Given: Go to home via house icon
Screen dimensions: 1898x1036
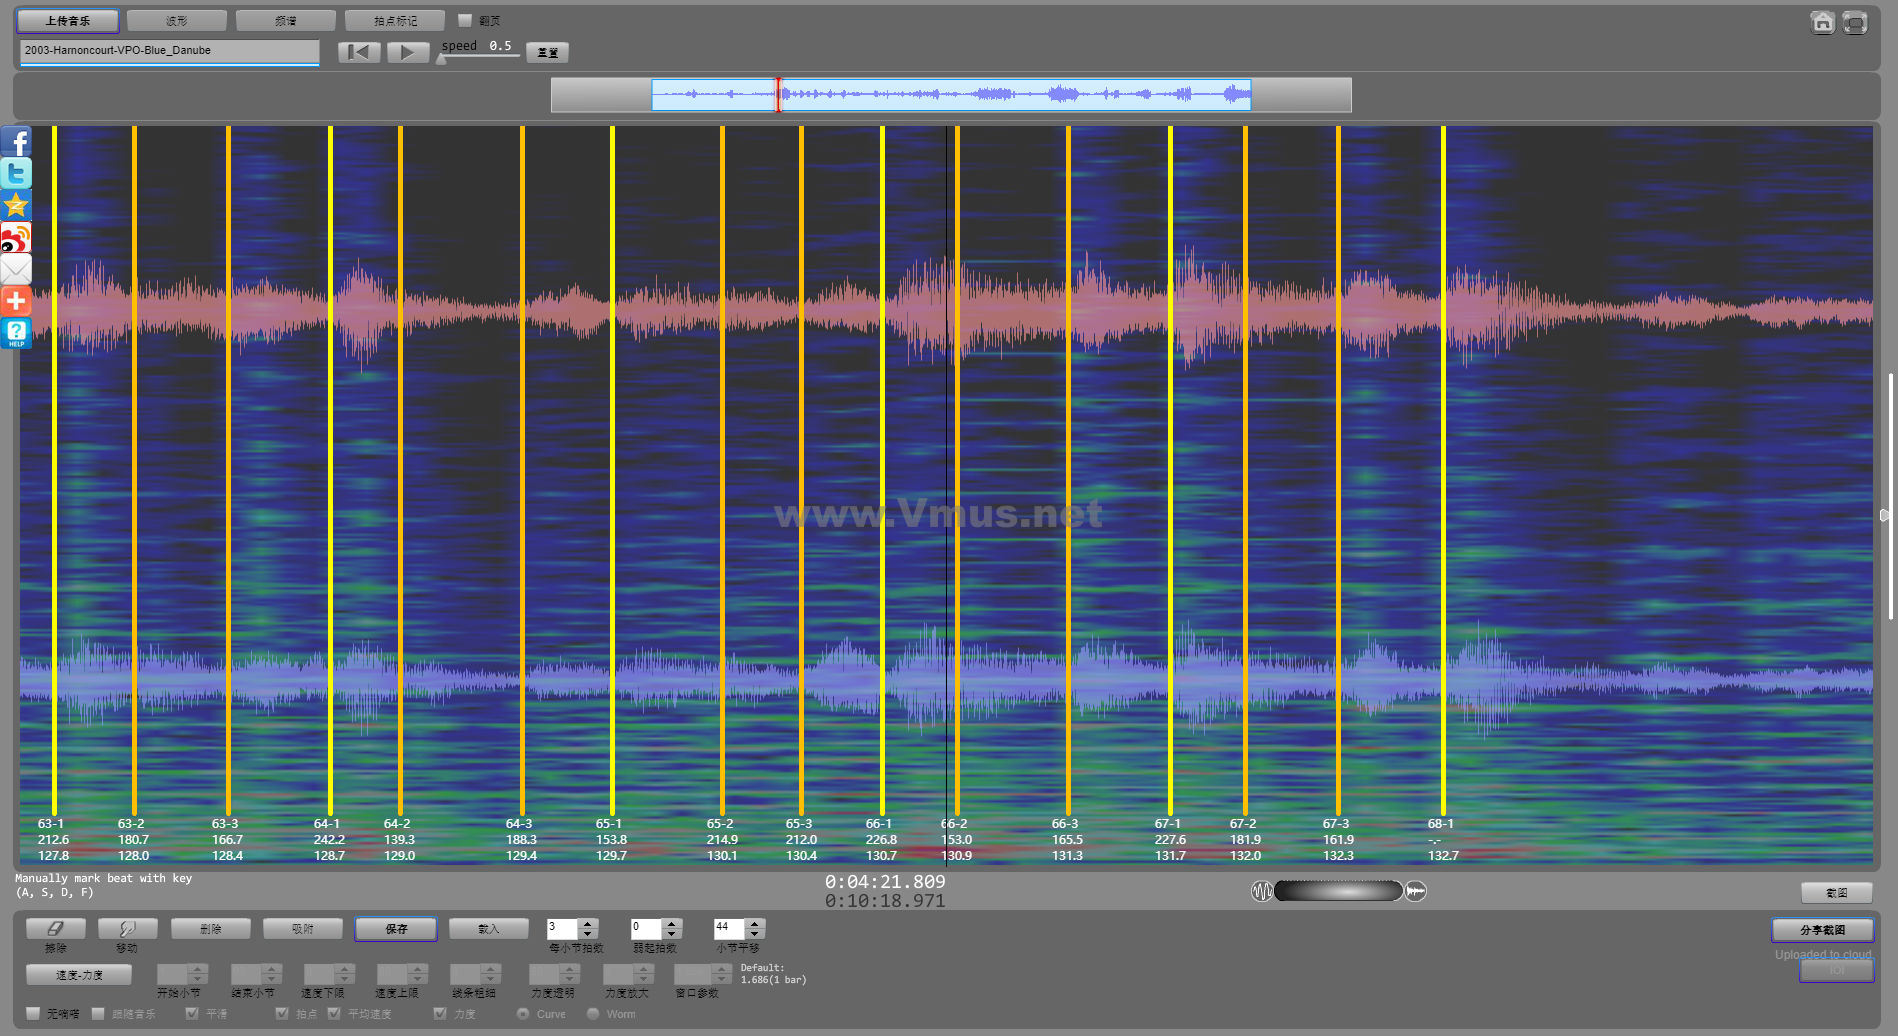Looking at the screenshot, I should click(x=1823, y=22).
